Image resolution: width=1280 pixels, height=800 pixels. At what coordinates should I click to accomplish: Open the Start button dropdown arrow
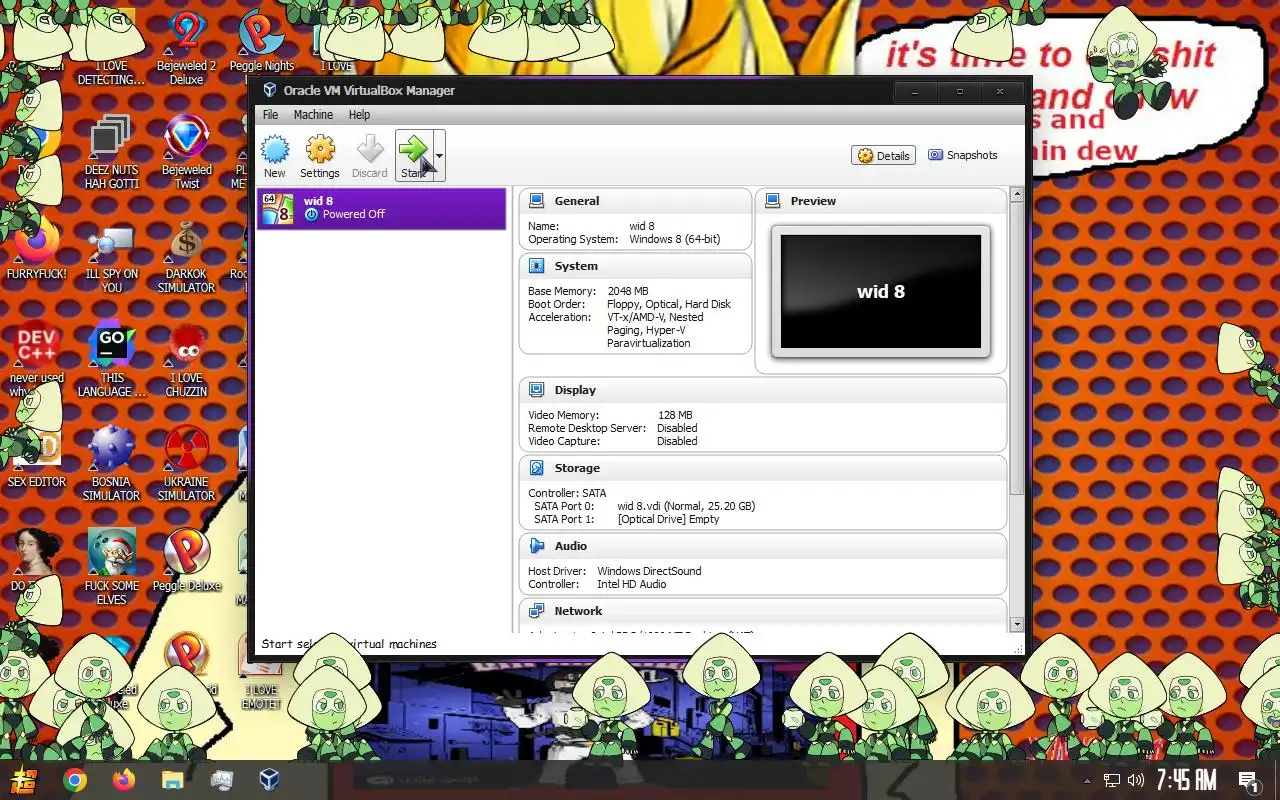point(439,156)
